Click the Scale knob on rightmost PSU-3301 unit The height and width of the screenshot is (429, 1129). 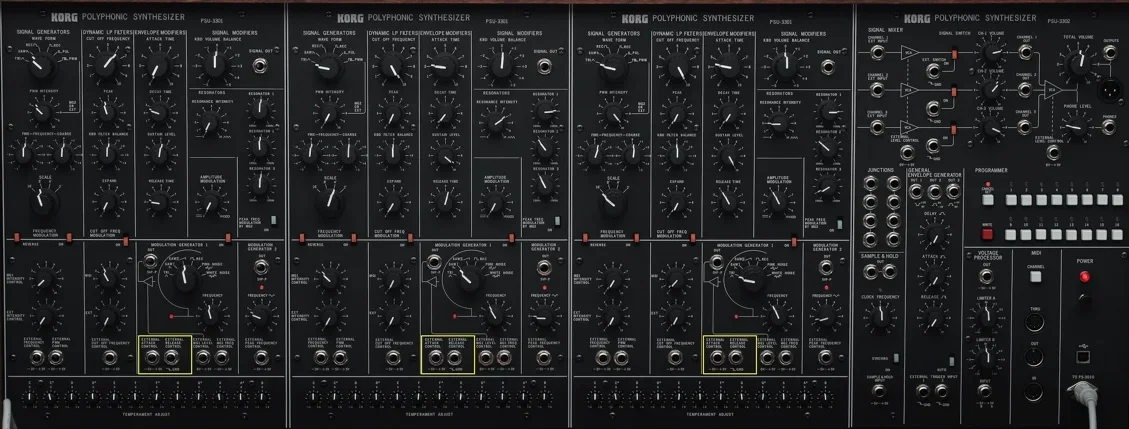613,202
